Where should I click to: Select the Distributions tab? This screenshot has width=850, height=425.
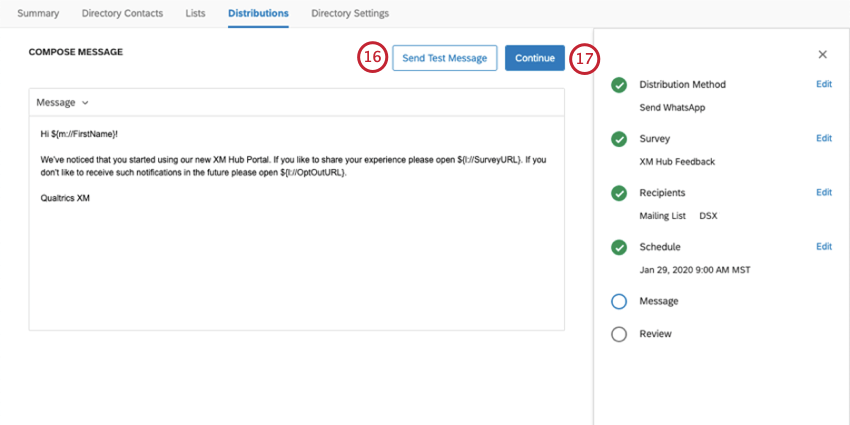click(x=258, y=14)
